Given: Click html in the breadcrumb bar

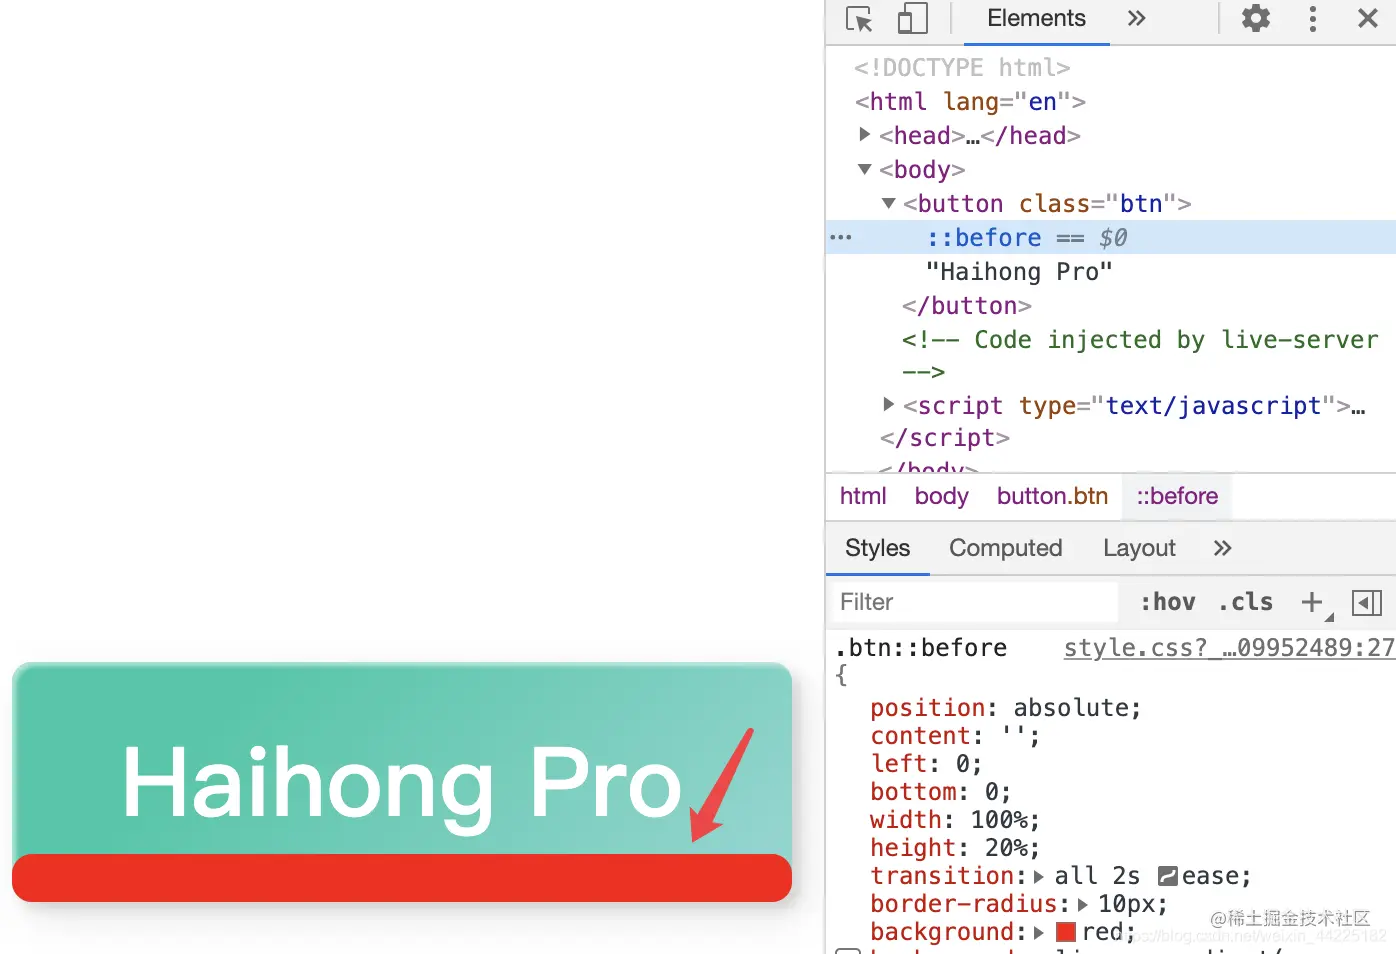Looking at the screenshot, I should click(863, 496).
